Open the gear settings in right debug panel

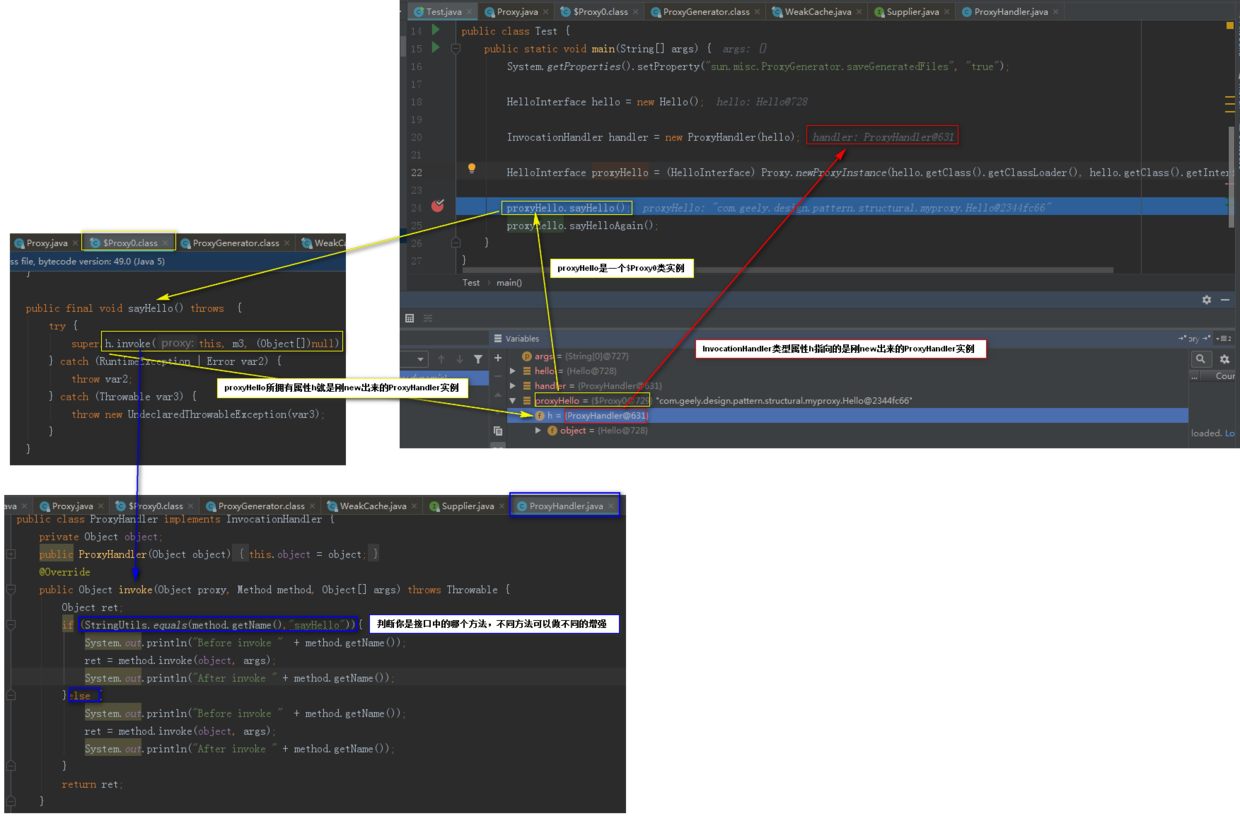1224,359
